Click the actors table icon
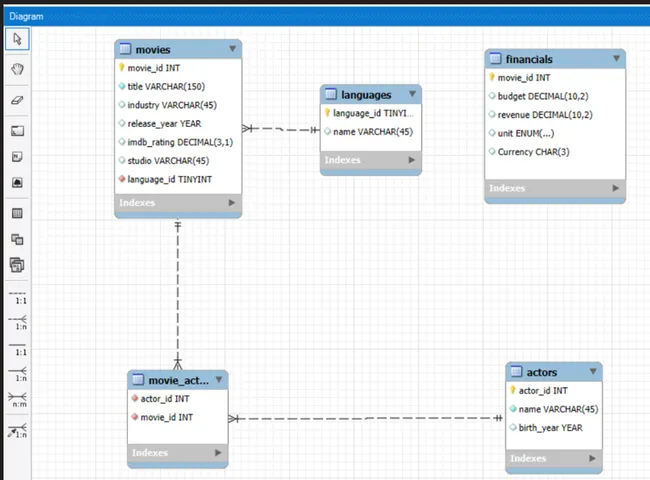The height and width of the screenshot is (480, 650). (x=516, y=371)
